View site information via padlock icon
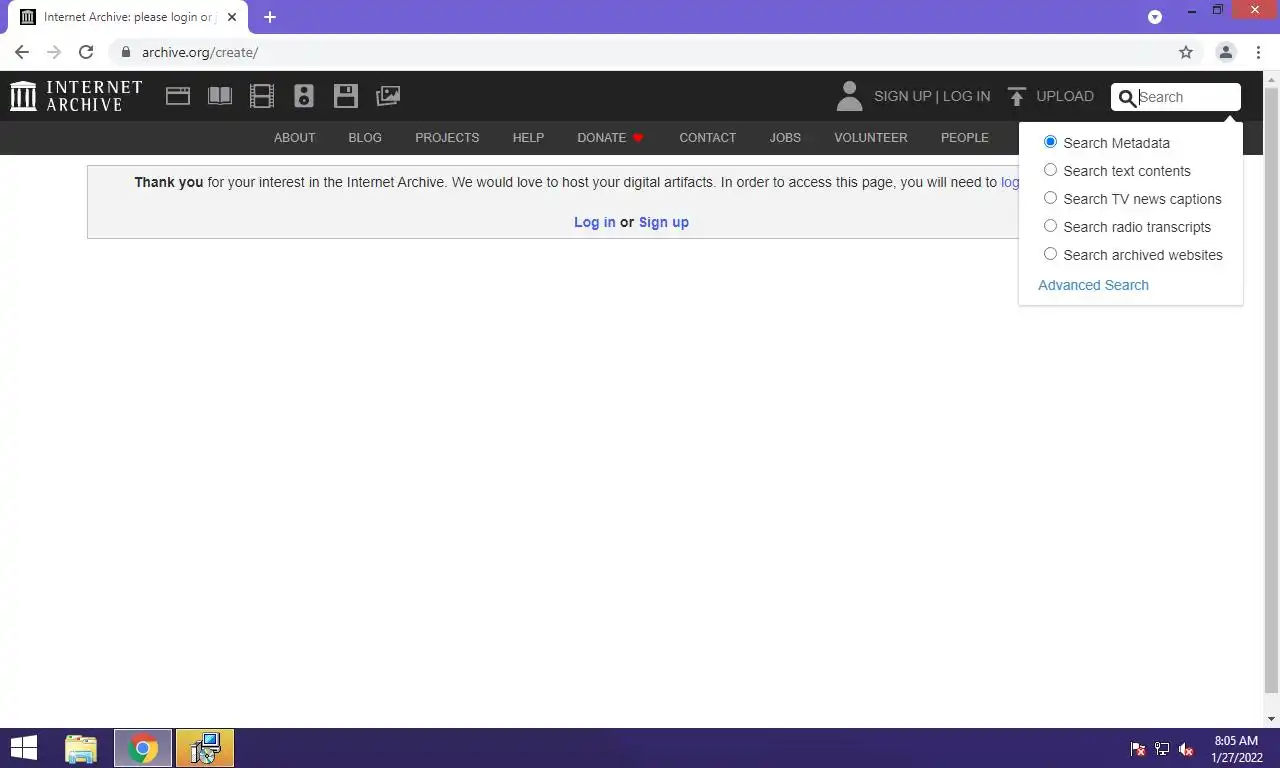 [125, 52]
